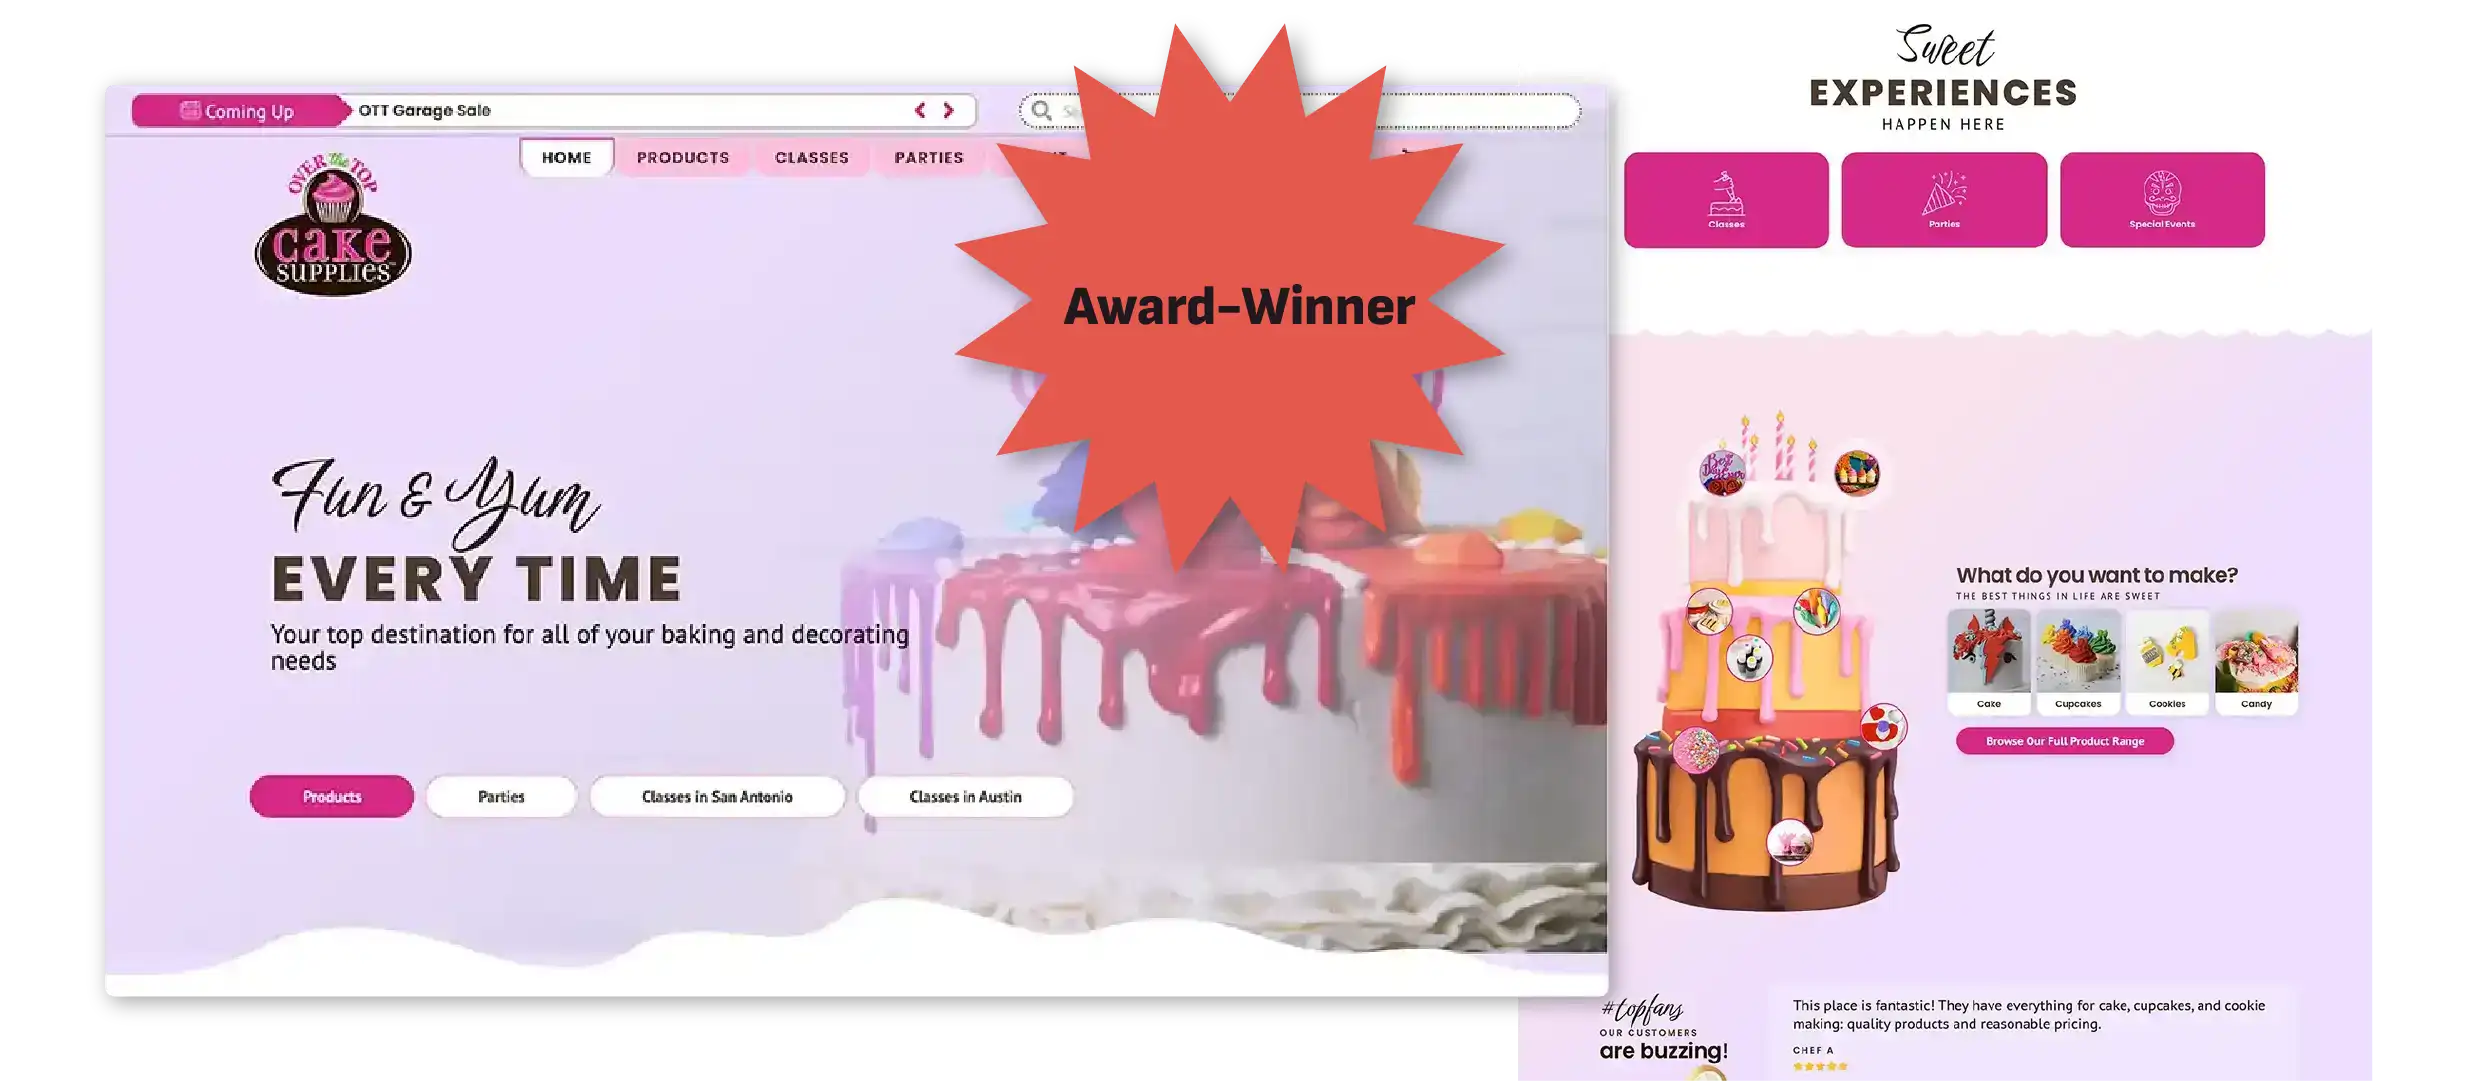Click the forward arrow in the Coming Up bar
Viewport: 2480px width, 1081px height.
click(949, 109)
